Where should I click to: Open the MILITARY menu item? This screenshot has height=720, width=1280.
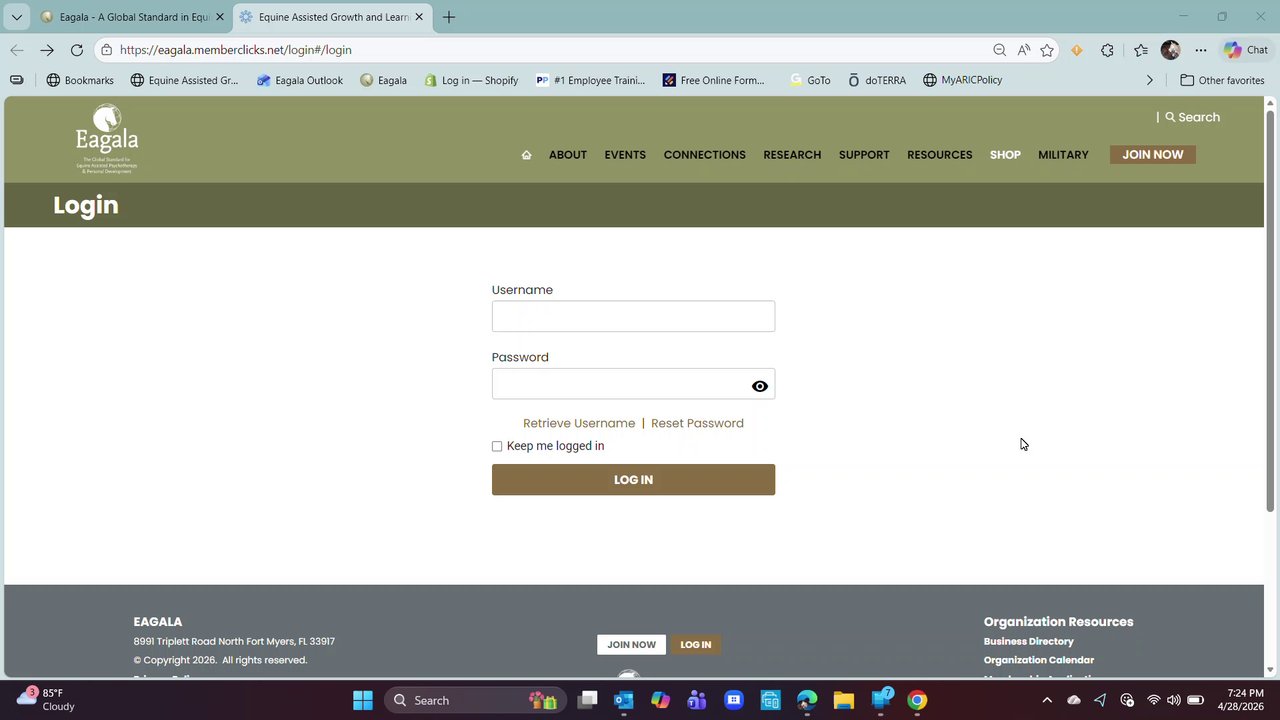1063,155
